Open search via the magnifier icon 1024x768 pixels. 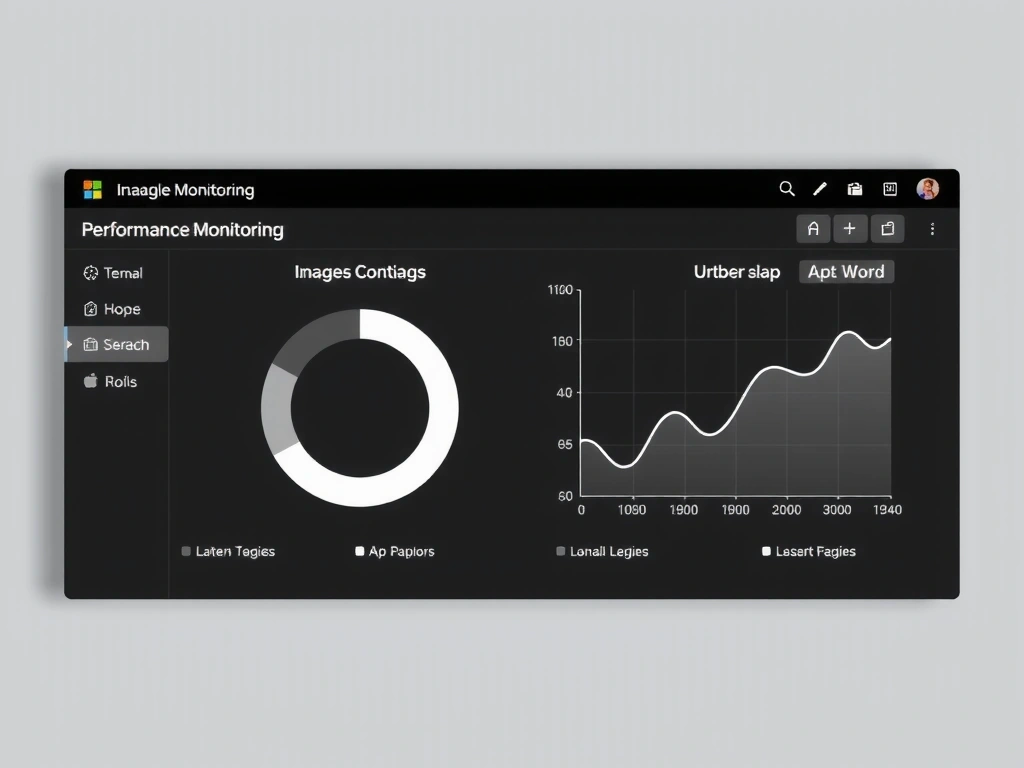(x=787, y=189)
